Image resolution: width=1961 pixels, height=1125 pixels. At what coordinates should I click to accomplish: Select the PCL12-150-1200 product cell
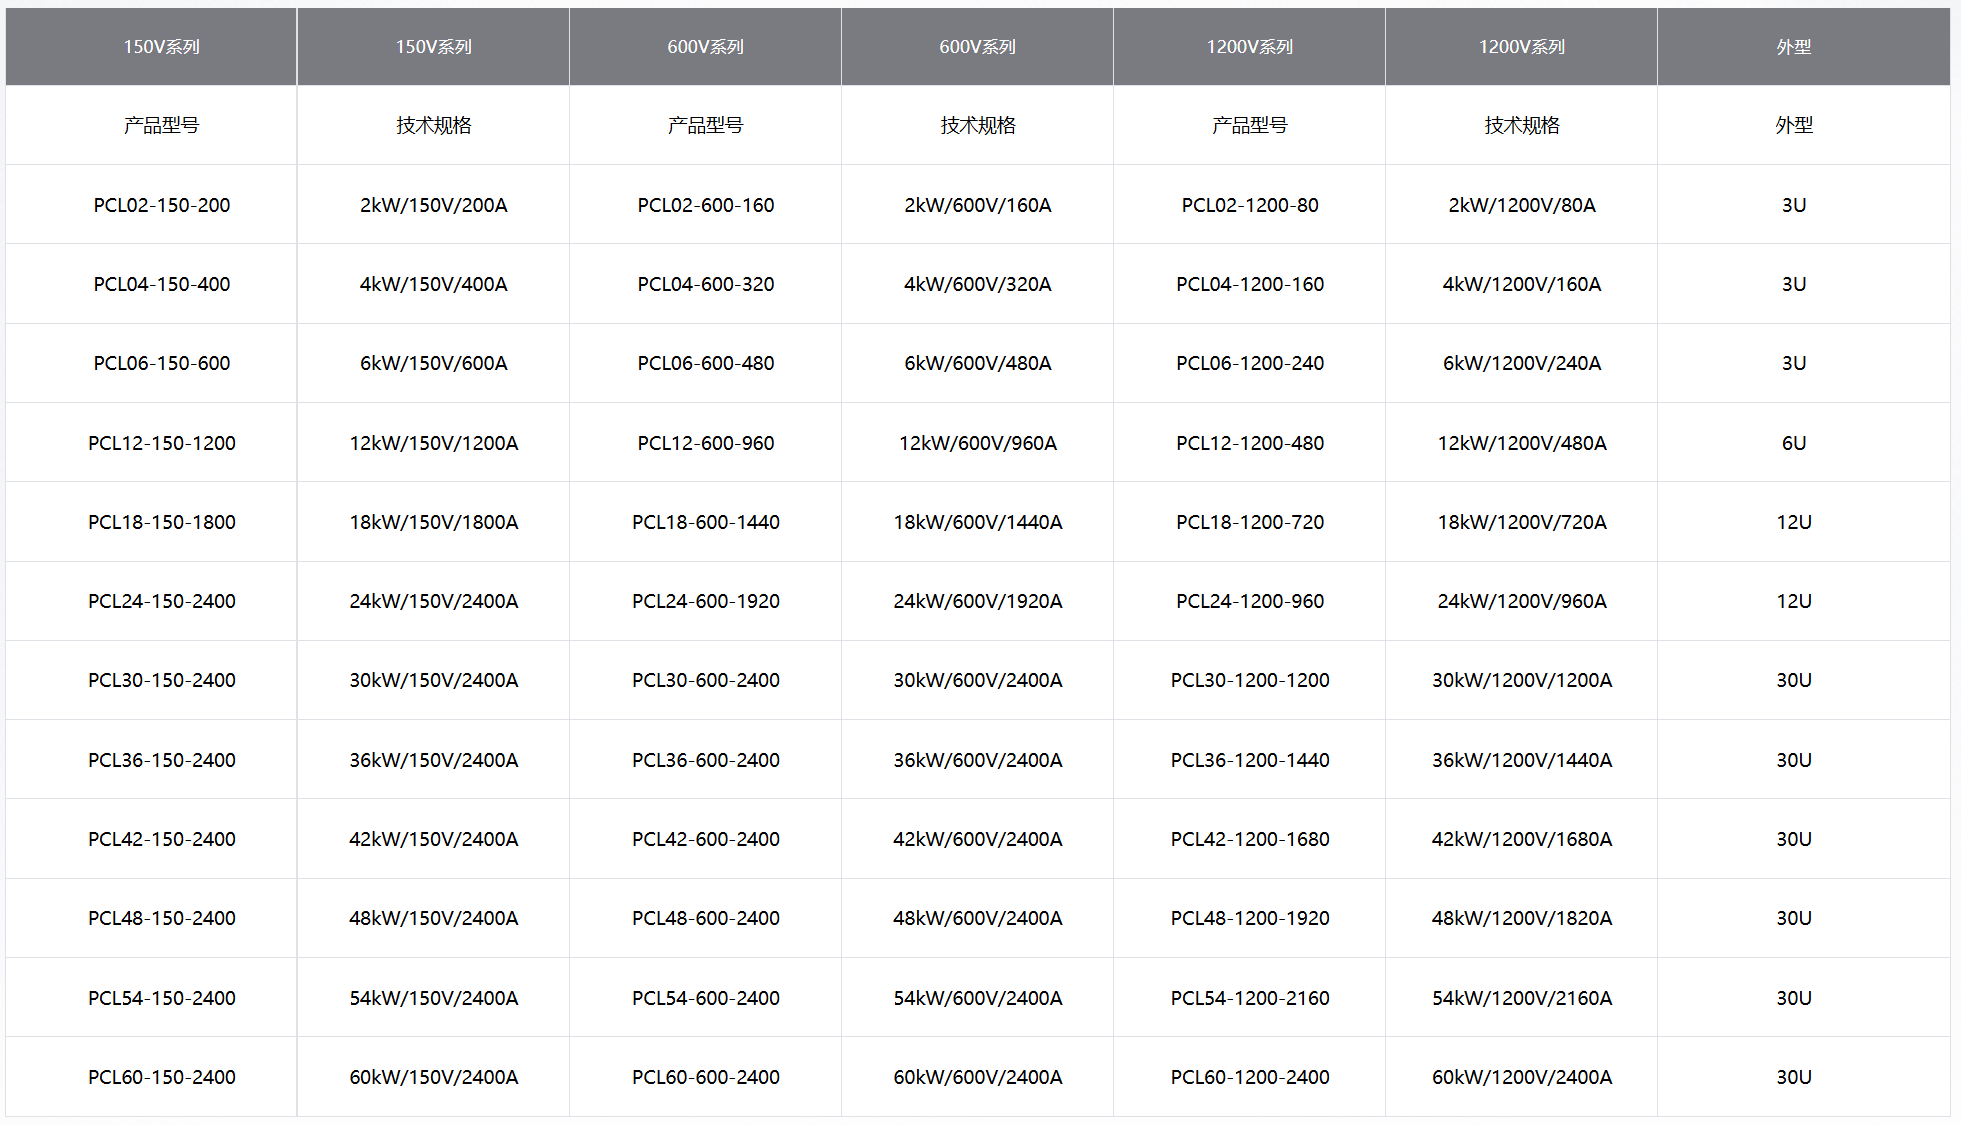[162, 443]
